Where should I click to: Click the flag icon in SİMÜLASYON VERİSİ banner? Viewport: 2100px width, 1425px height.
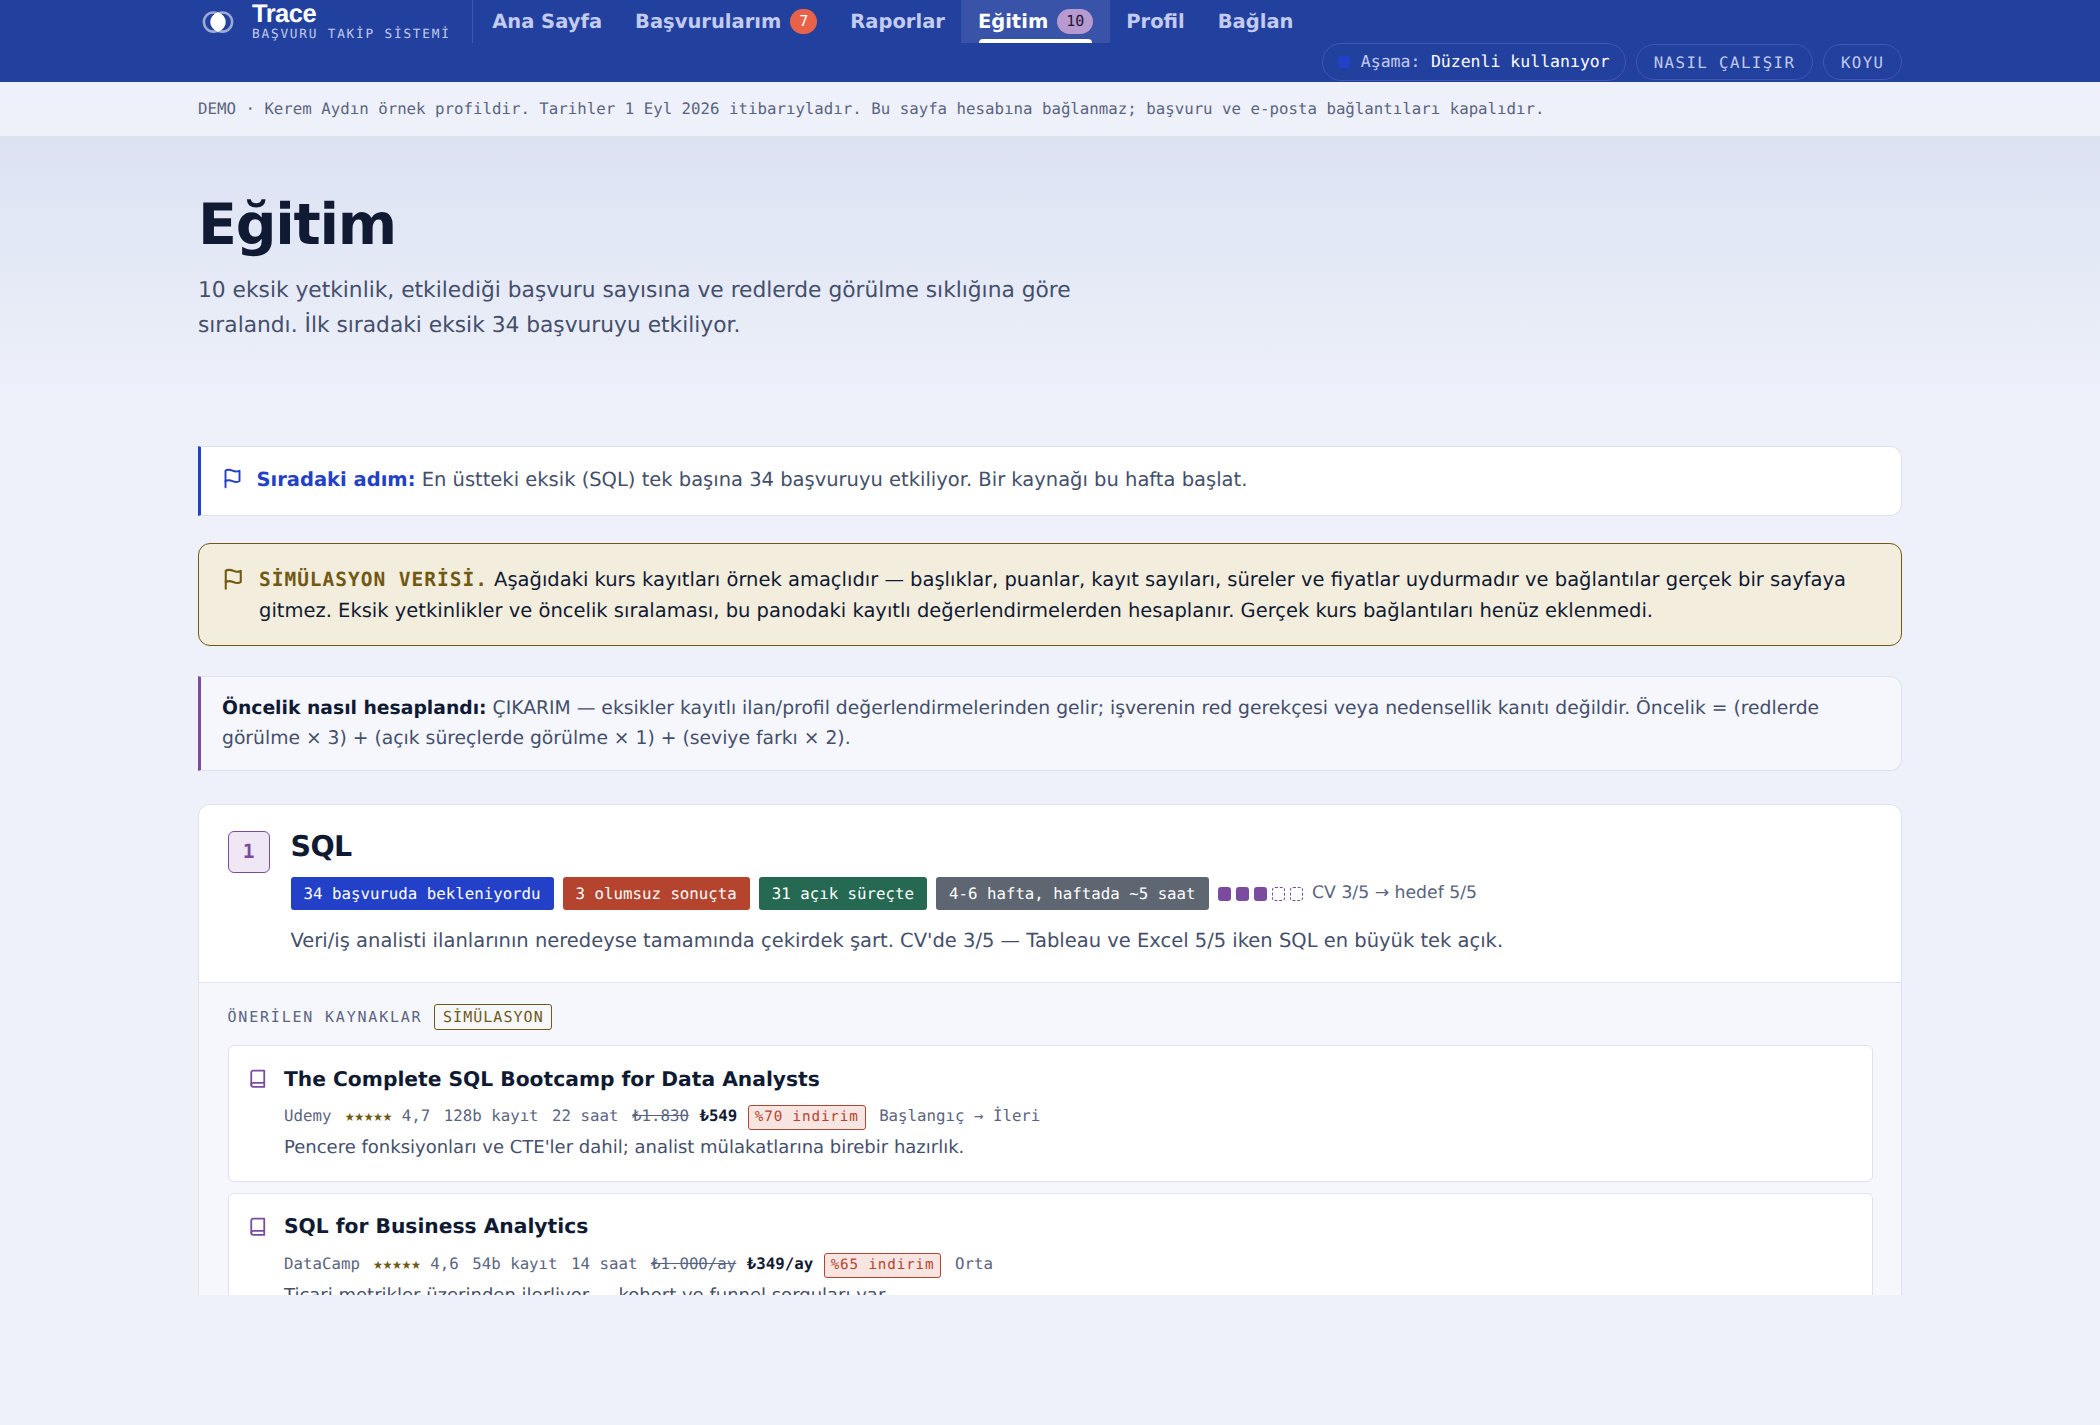click(233, 579)
